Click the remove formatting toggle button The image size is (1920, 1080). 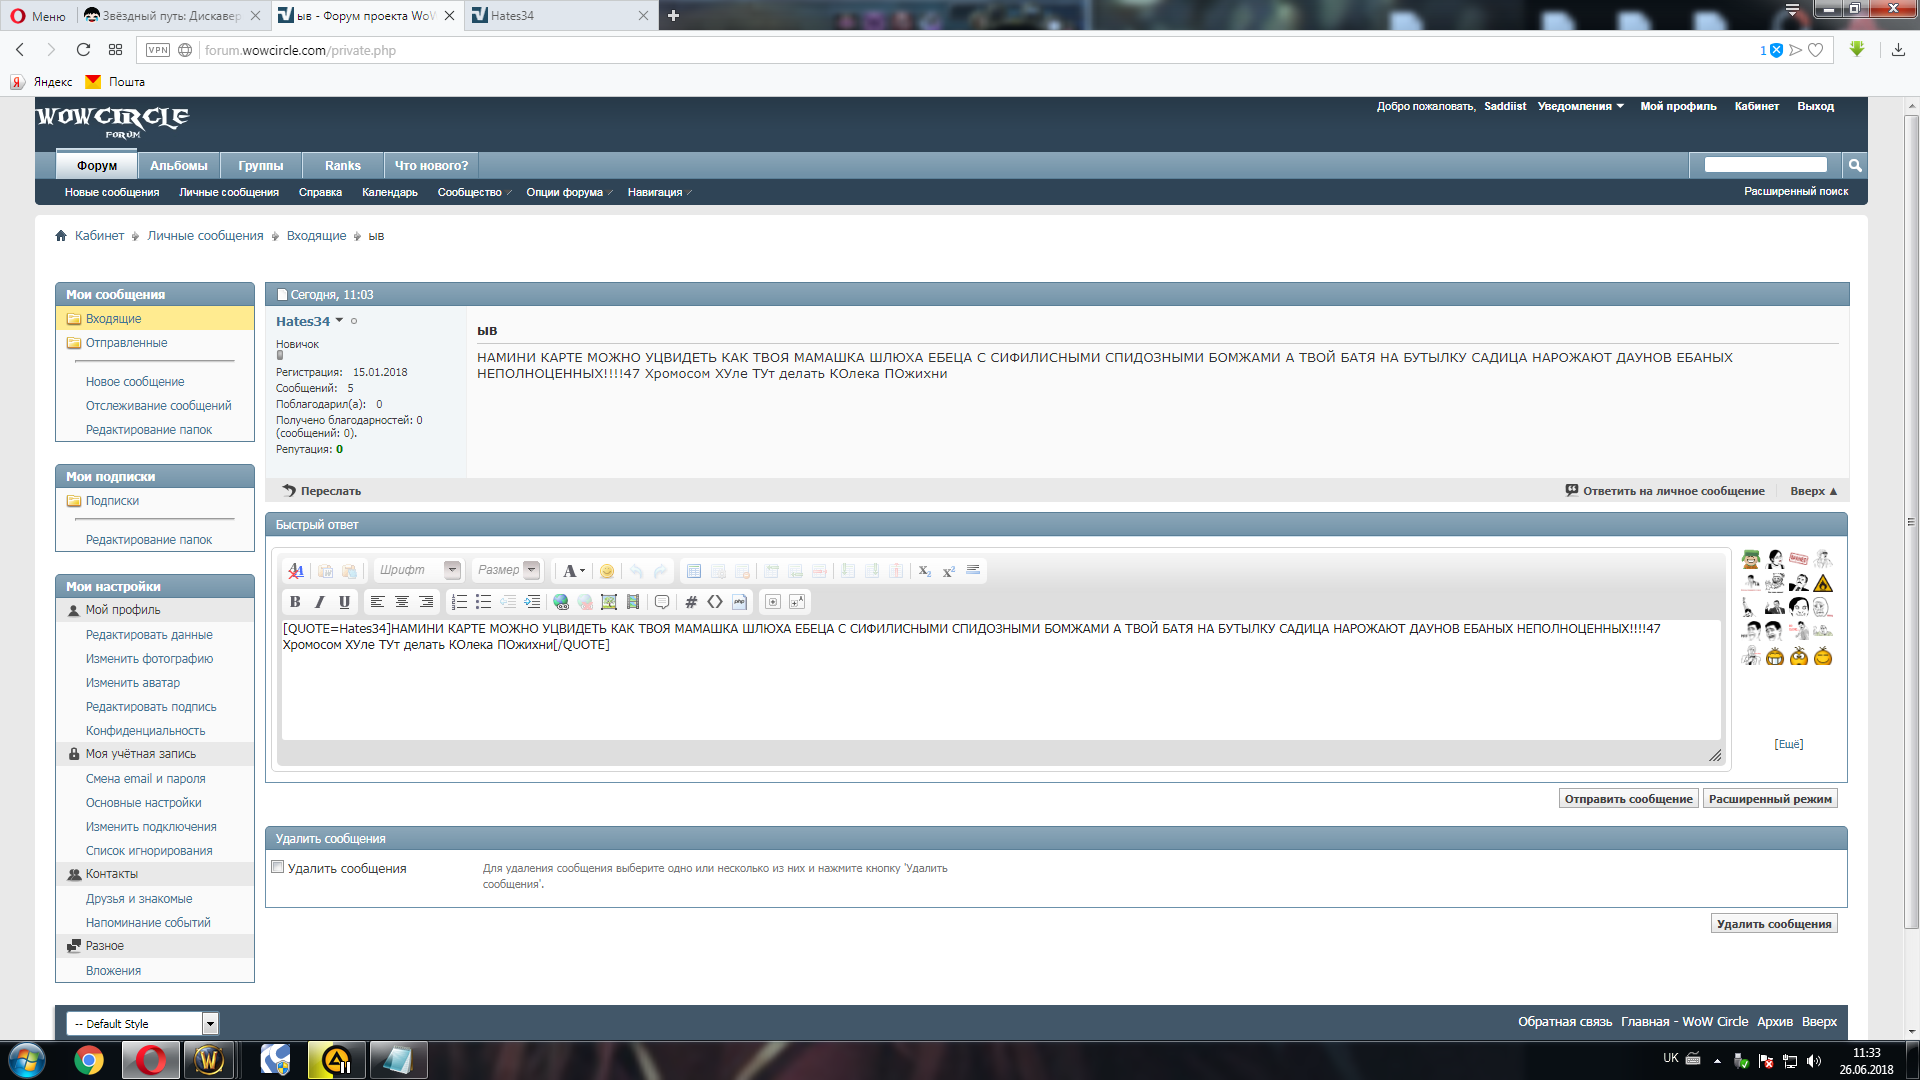pos(296,571)
